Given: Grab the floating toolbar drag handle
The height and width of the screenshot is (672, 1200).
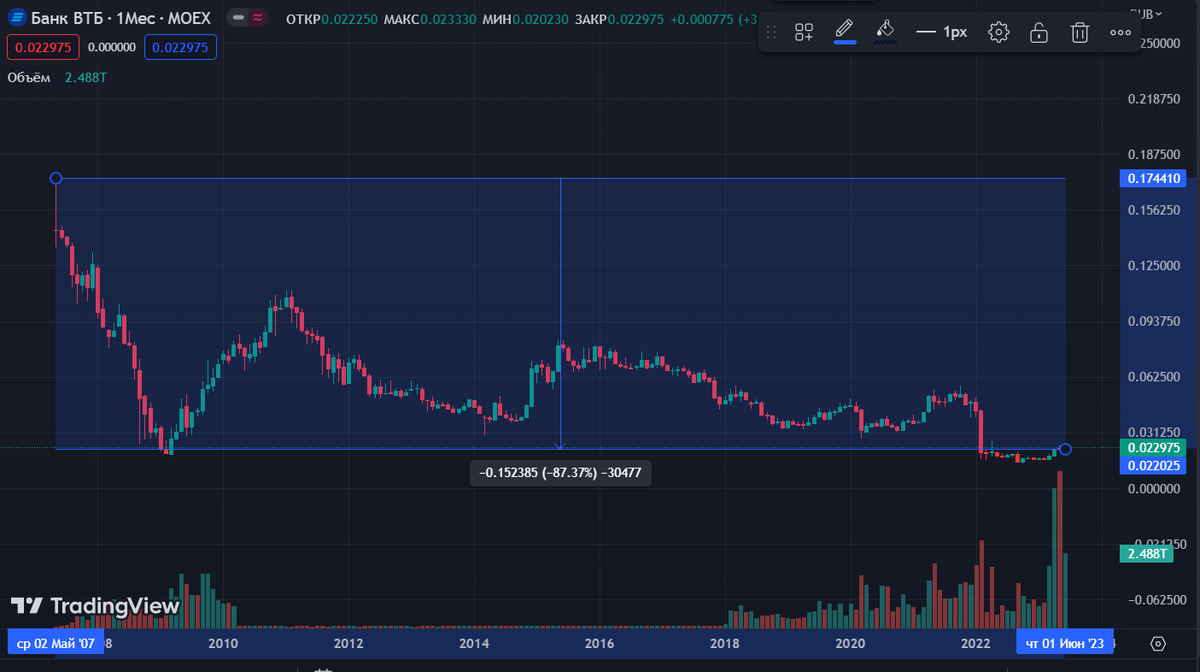Looking at the screenshot, I should pyautogui.click(x=771, y=32).
